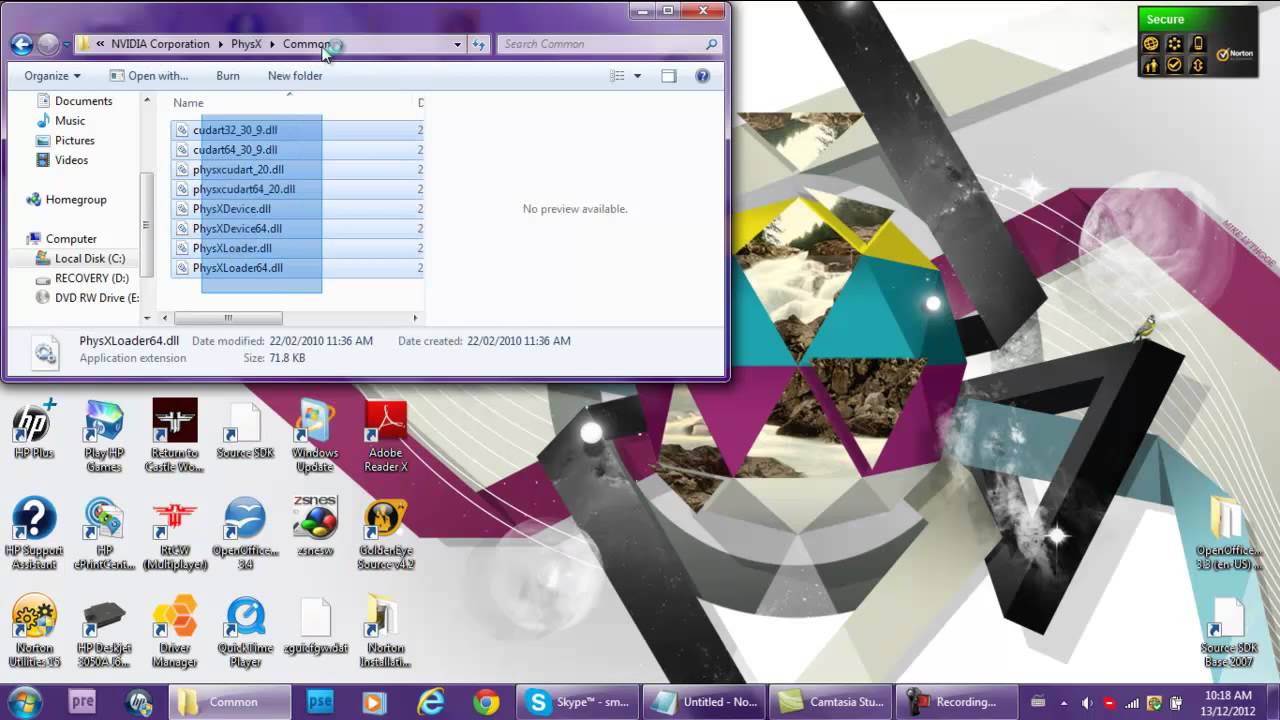Click the Explorer Back arrow button
Screen dimensions: 1280x720
coord(21,44)
